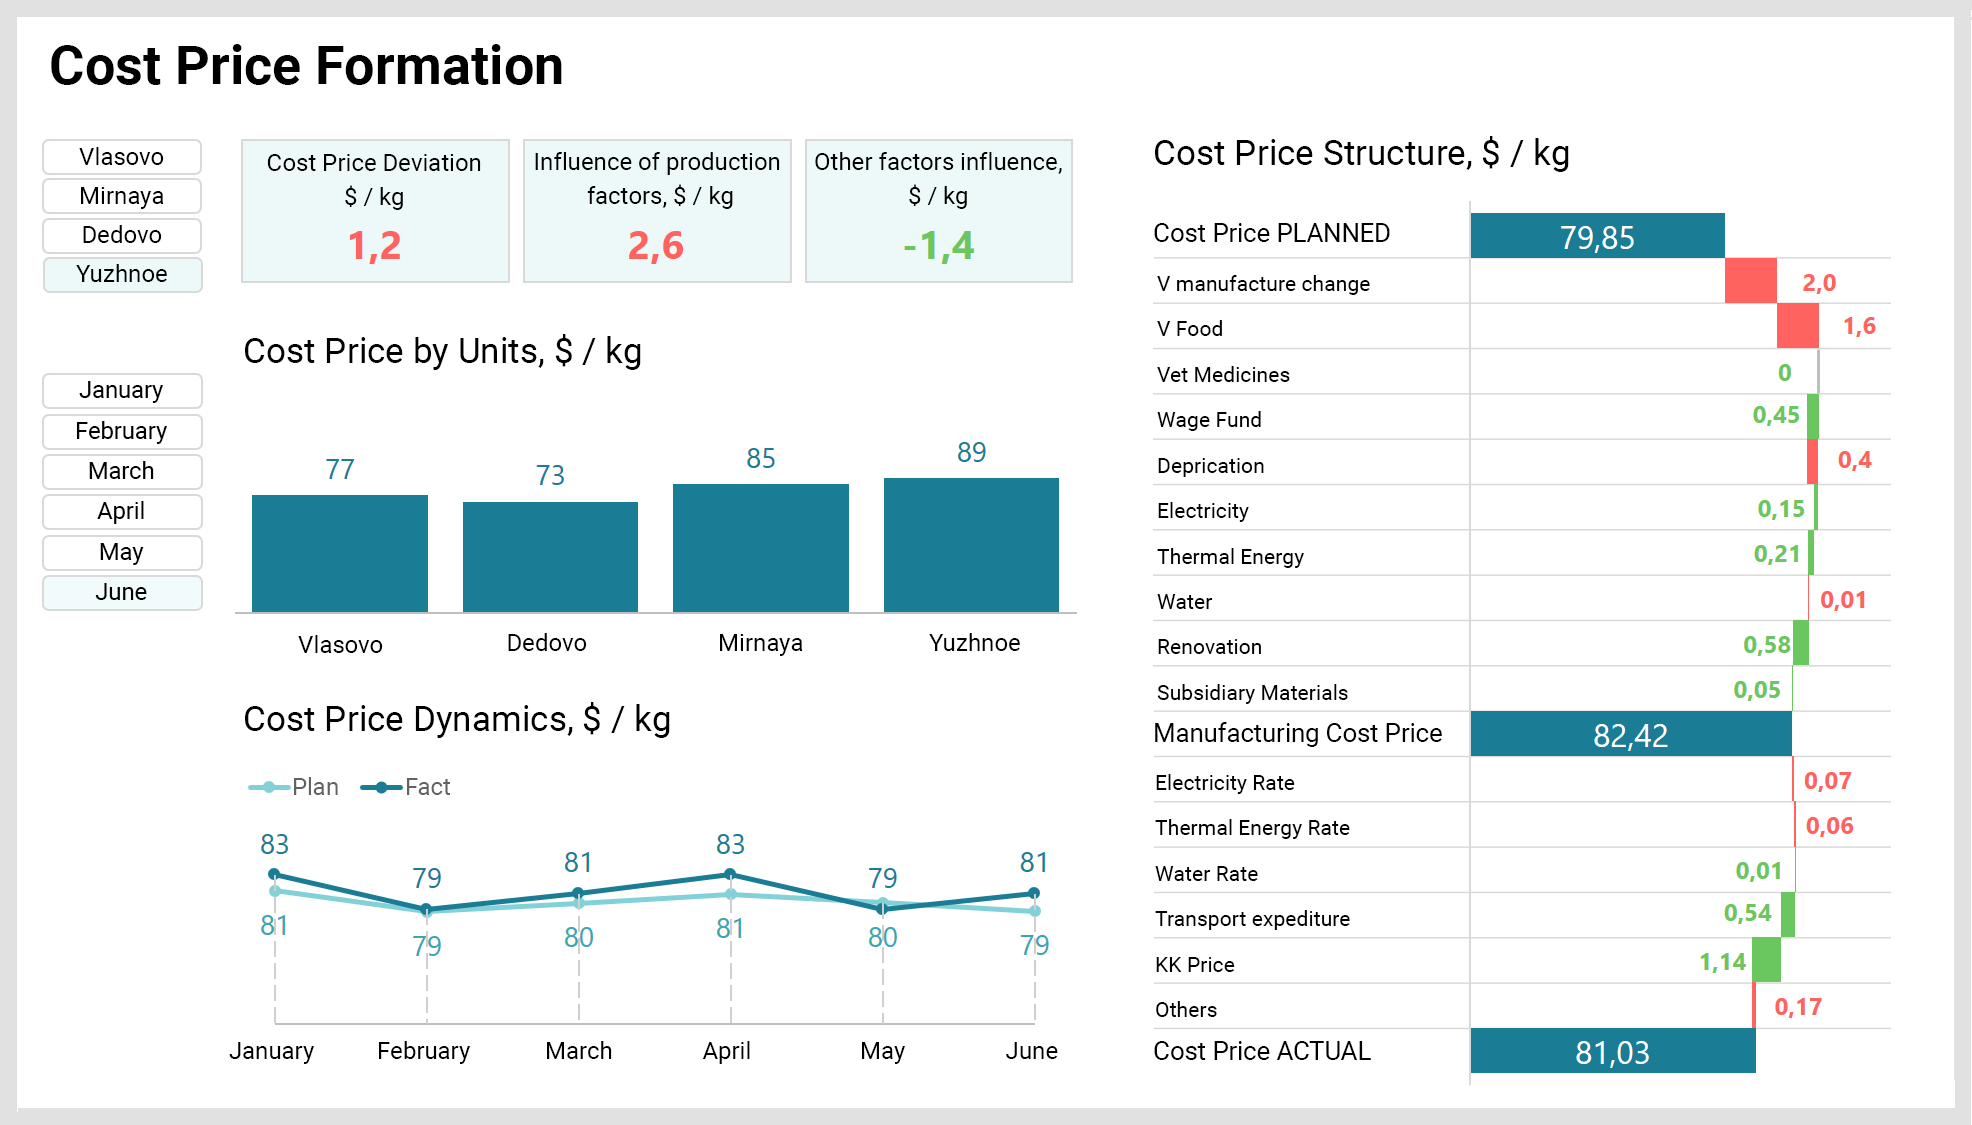The image size is (1972, 1125).
Task: Click the April Fact point labeled 83
Action: 730,875
